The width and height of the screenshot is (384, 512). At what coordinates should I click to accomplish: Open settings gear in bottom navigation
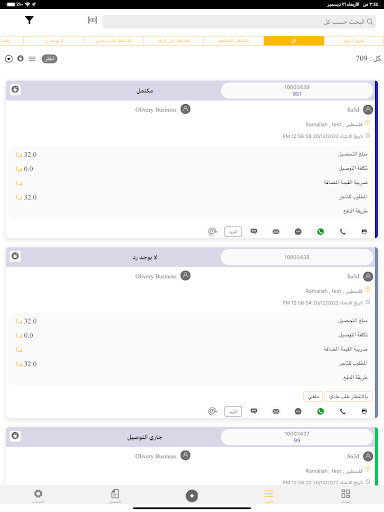(38, 495)
